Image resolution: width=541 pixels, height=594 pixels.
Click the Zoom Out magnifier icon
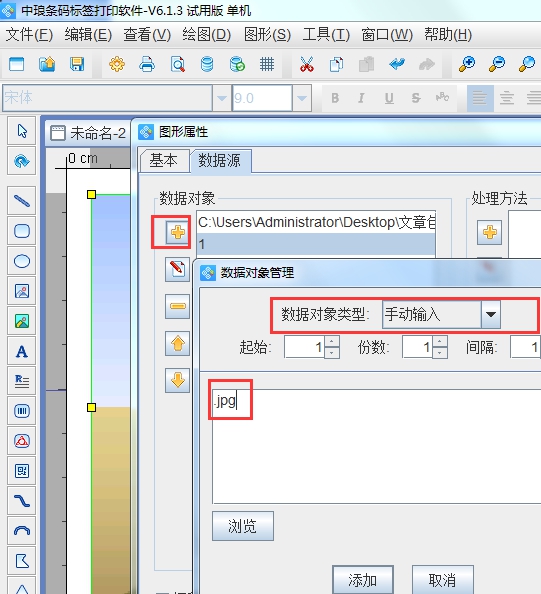point(497,64)
